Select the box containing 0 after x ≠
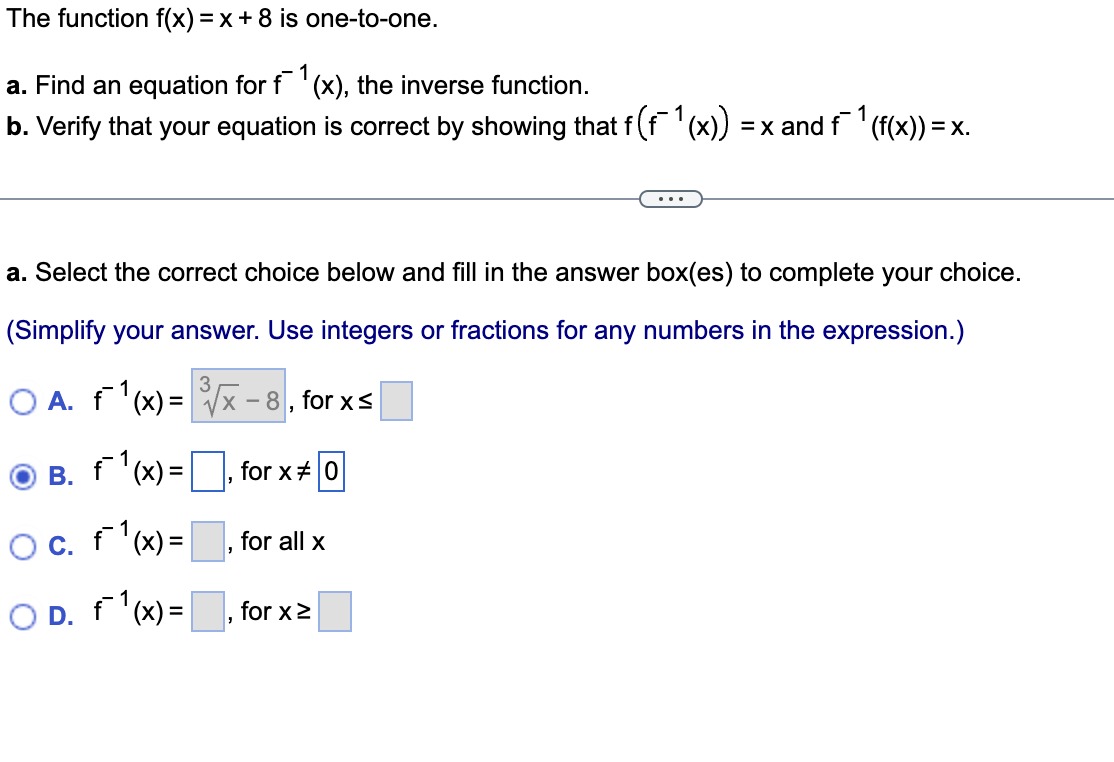Screen dimensions: 1114x762 331,472
